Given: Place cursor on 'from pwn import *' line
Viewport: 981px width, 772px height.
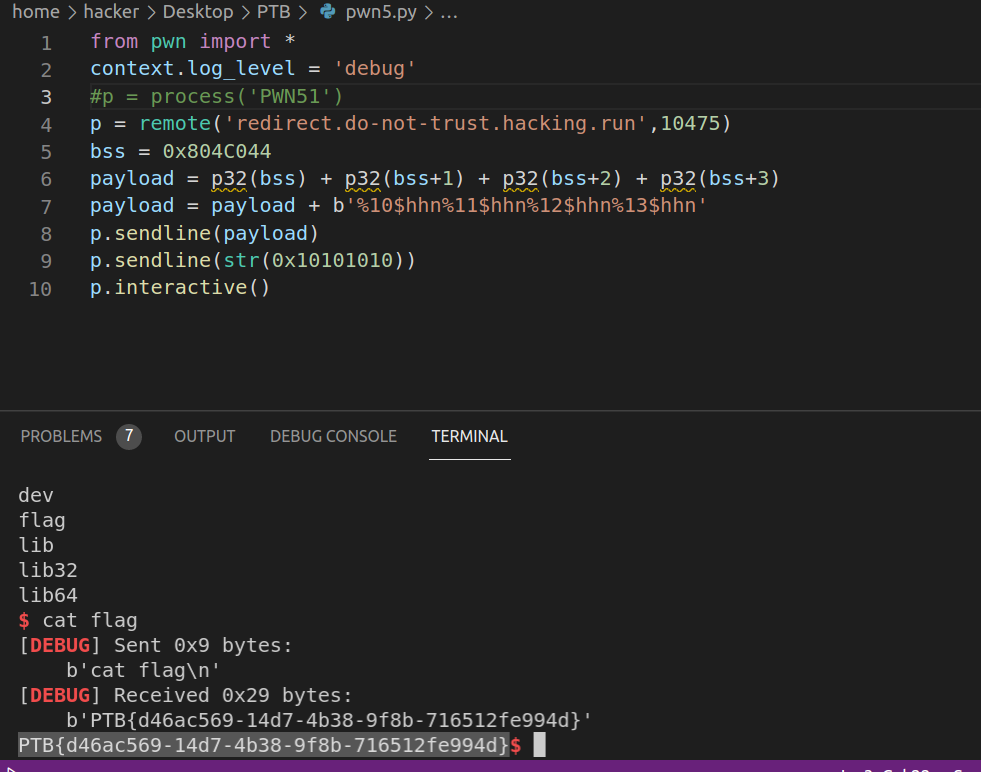Looking at the screenshot, I should (x=193, y=41).
